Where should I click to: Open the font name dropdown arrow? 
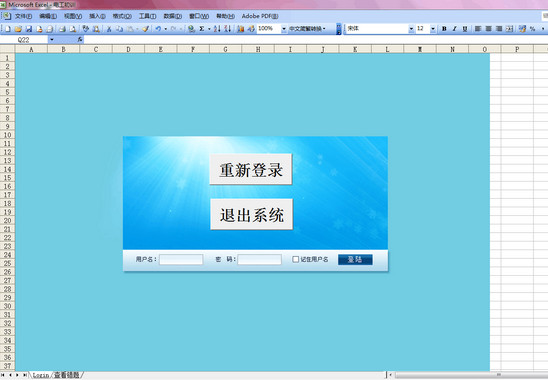point(411,29)
